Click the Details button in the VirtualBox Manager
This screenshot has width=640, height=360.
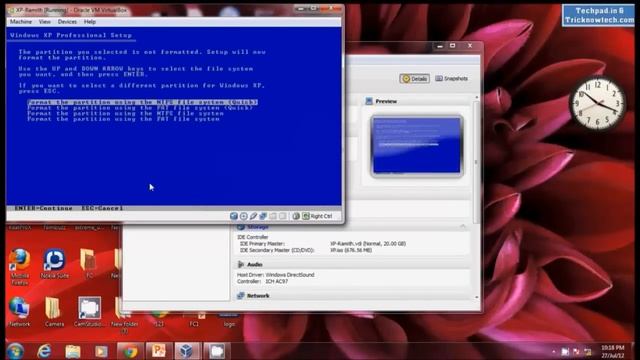(414, 78)
